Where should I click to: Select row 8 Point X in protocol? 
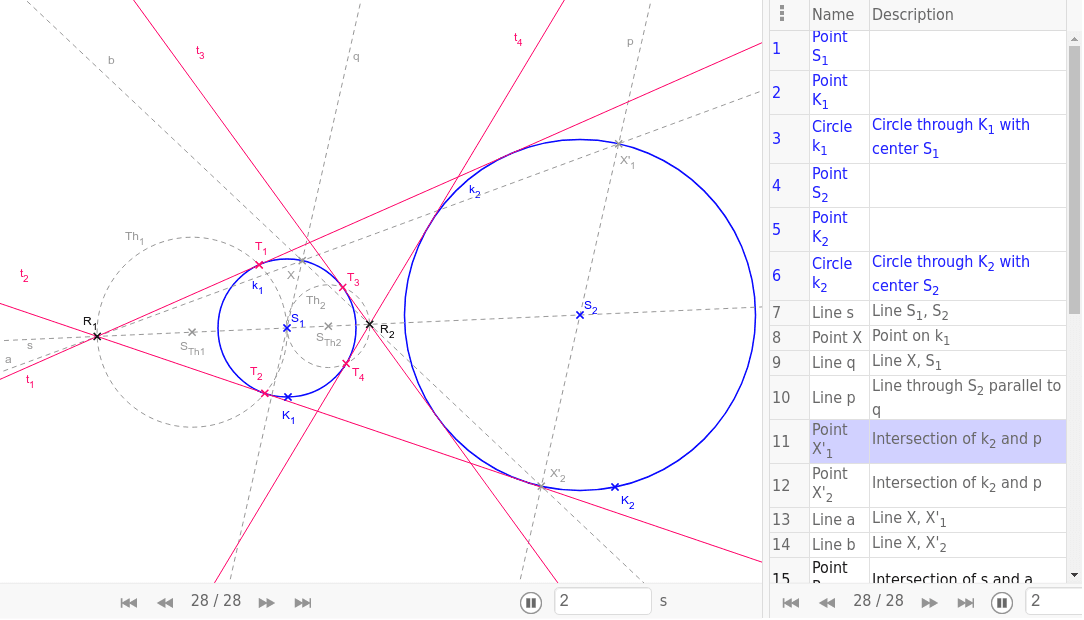coord(917,337)
